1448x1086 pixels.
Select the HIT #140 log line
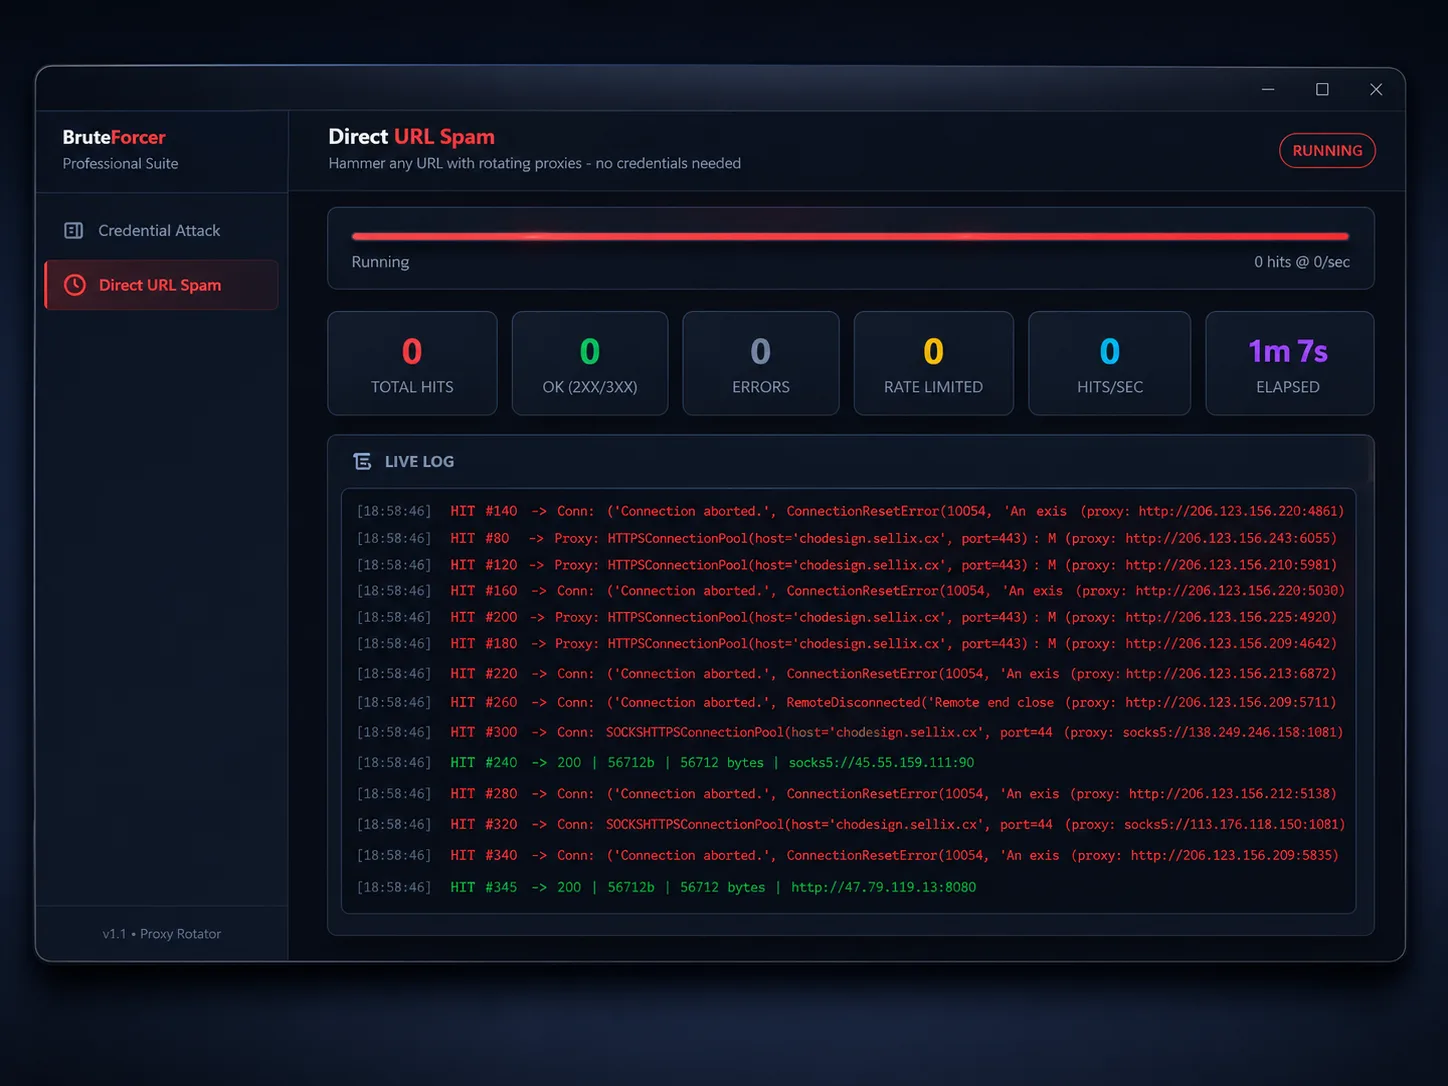(850, 511)
